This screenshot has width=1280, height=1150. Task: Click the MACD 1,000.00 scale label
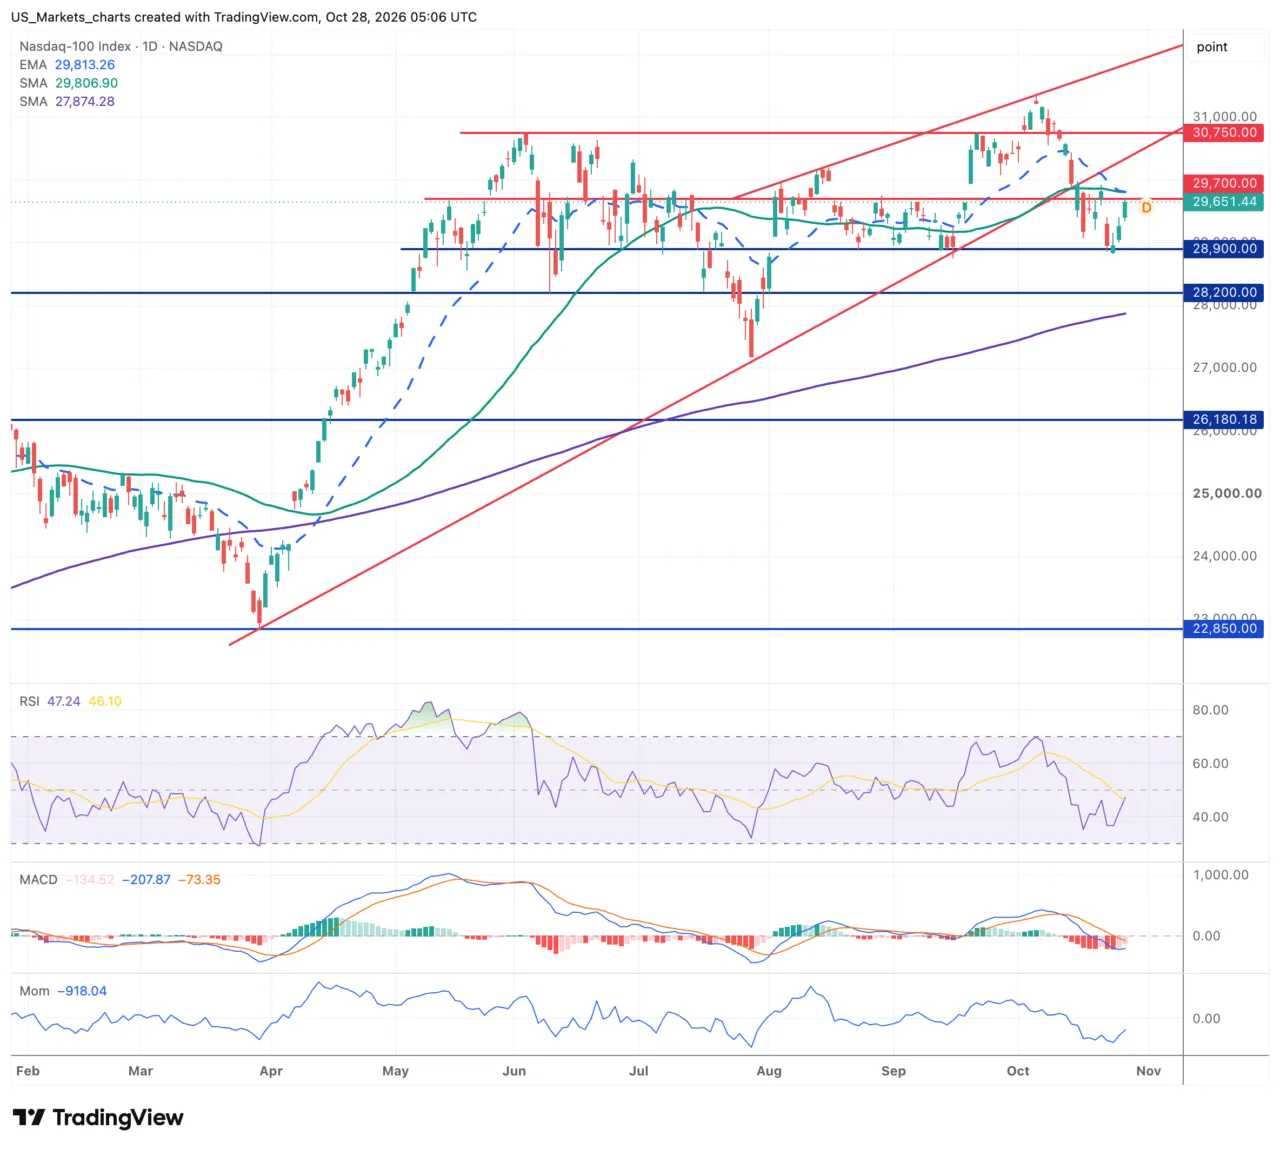[1220, 874]
